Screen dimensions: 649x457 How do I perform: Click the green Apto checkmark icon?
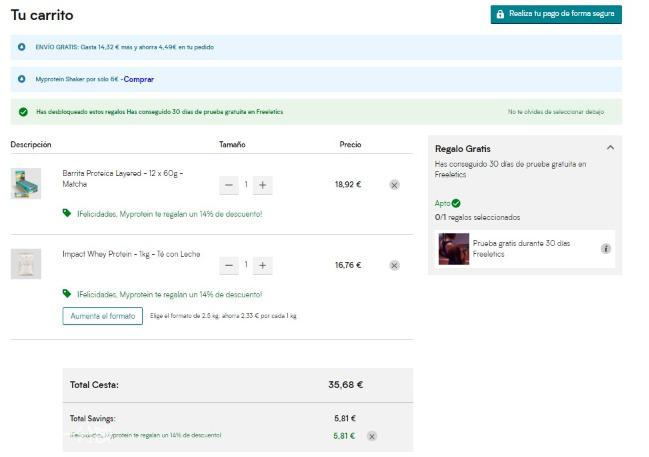coord(456,203)
